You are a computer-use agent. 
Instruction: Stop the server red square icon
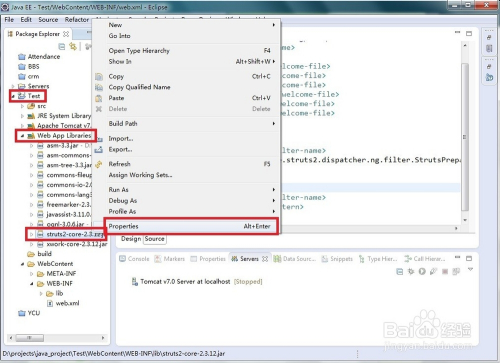(445, 271)
